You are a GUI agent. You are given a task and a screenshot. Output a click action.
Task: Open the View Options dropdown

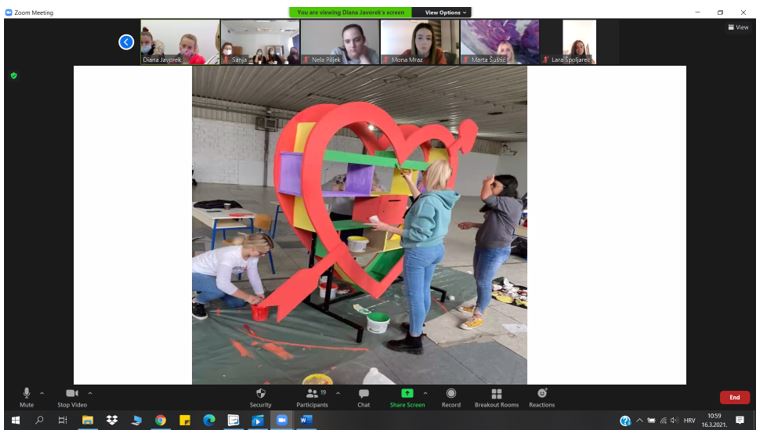(445, 12)
